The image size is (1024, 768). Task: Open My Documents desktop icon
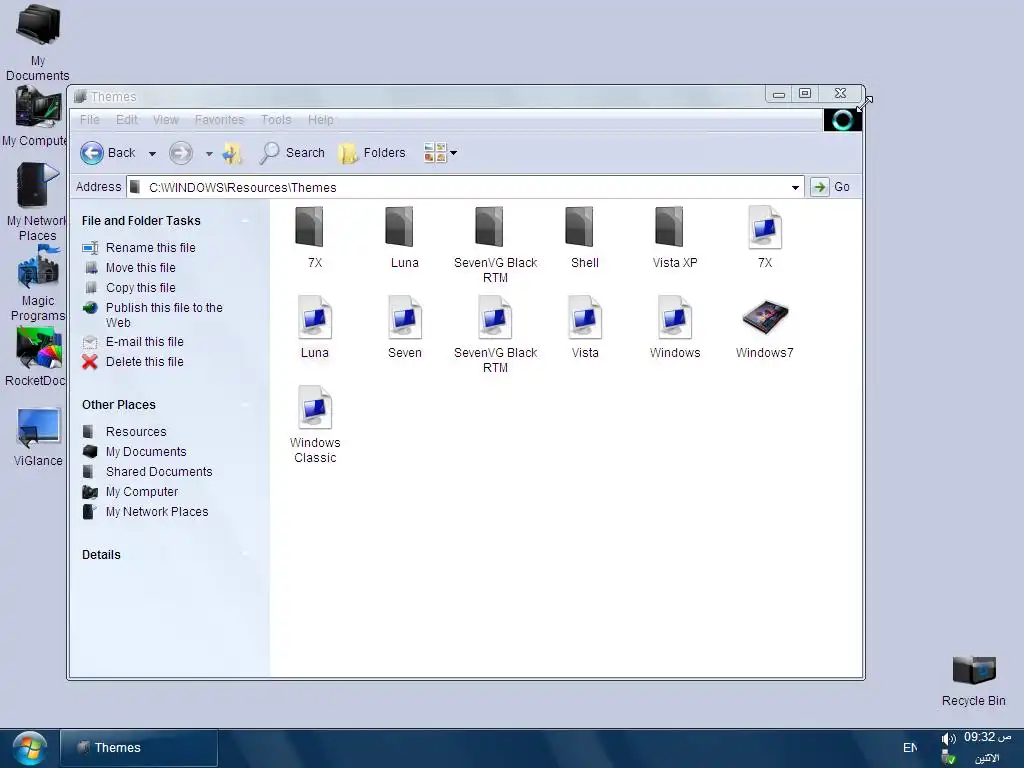tap(37, 42)
